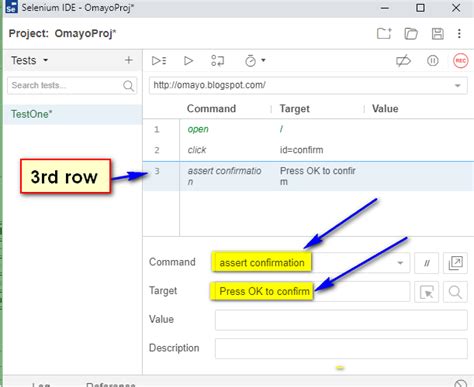Select target in page icon
The width and height of the screenshot is (474, 387).
click(x=426, y=292)
